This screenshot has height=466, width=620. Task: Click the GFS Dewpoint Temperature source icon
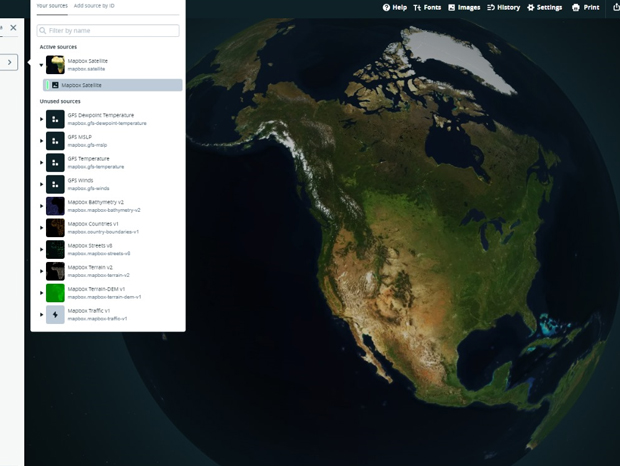point(55,119)
